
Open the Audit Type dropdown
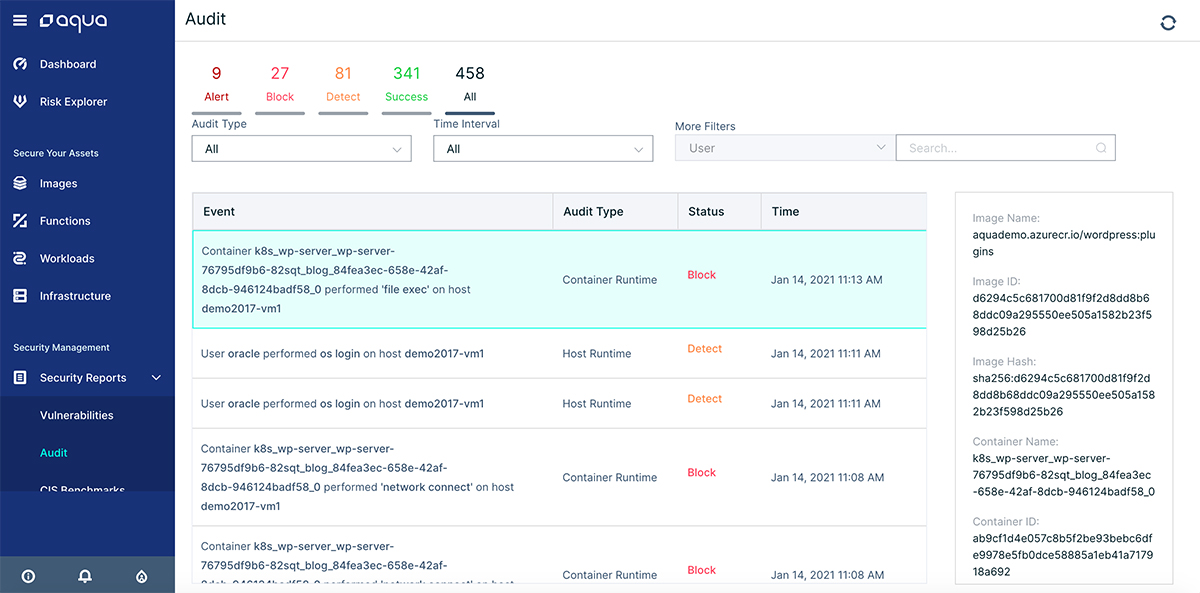point(301,149)
